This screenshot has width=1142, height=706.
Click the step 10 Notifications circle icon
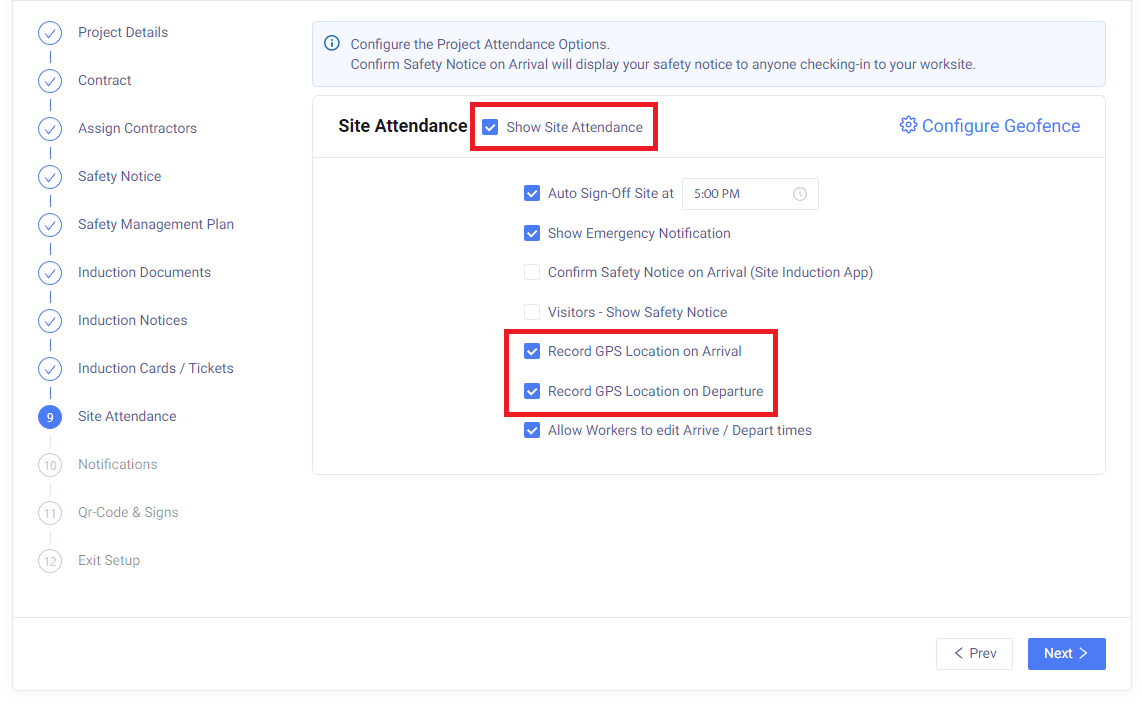(50, 465)
